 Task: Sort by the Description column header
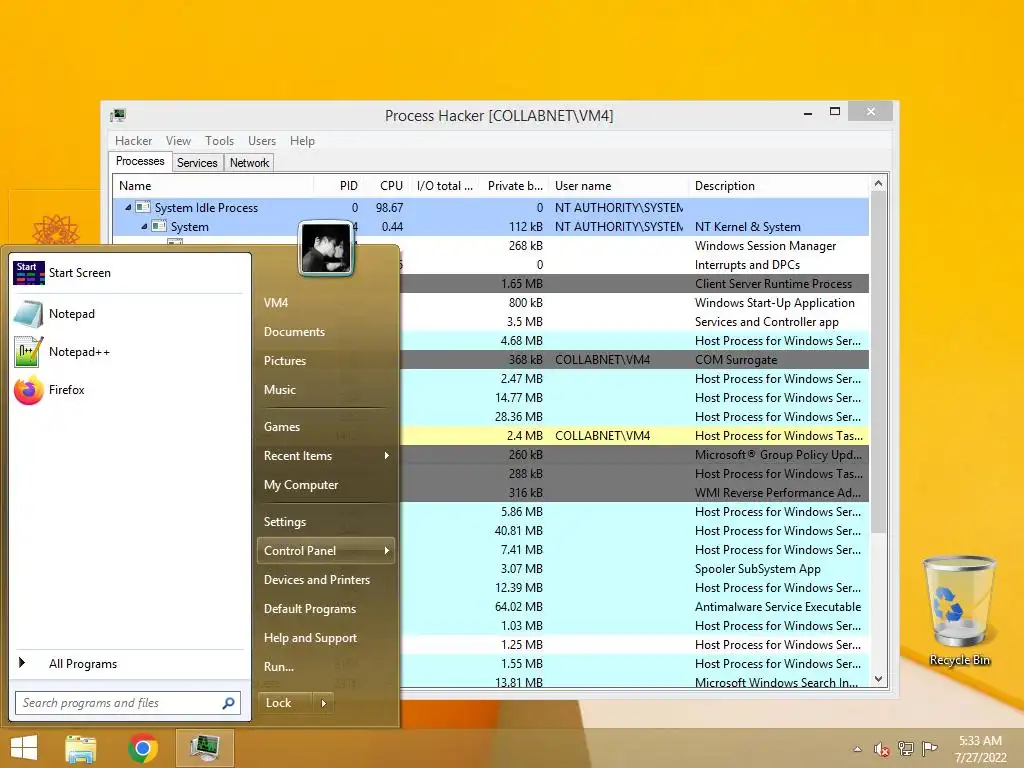[780, 186]
